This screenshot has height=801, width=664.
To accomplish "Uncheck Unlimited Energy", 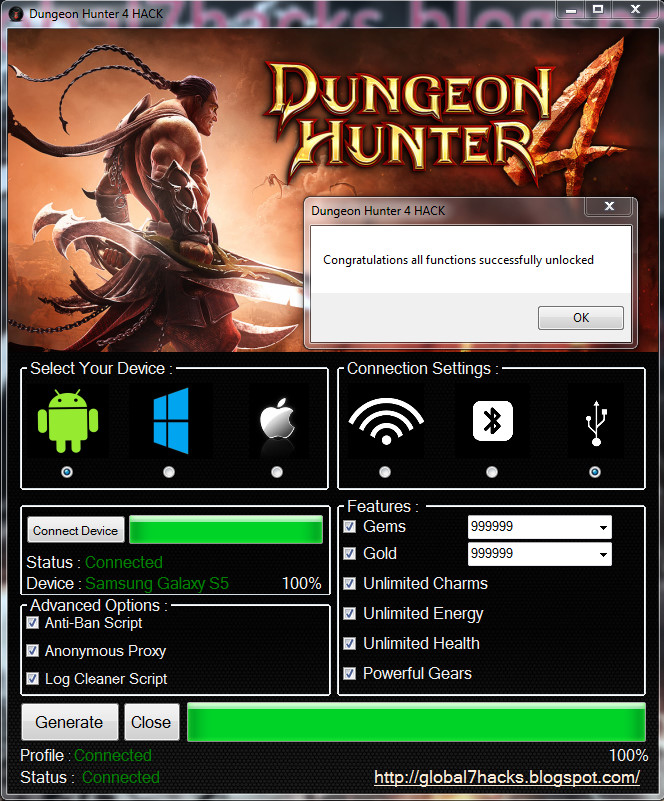I will [350, 614].
